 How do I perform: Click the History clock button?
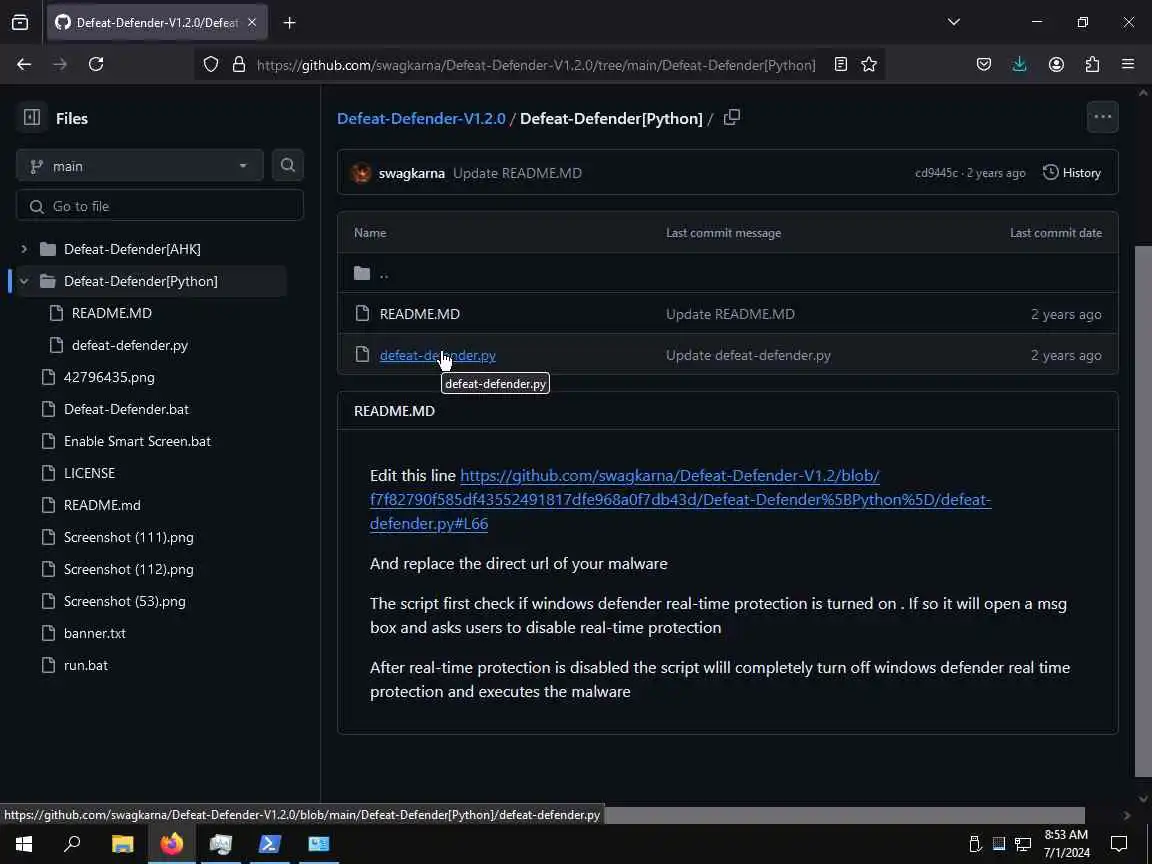click(x=1072, y=173)
